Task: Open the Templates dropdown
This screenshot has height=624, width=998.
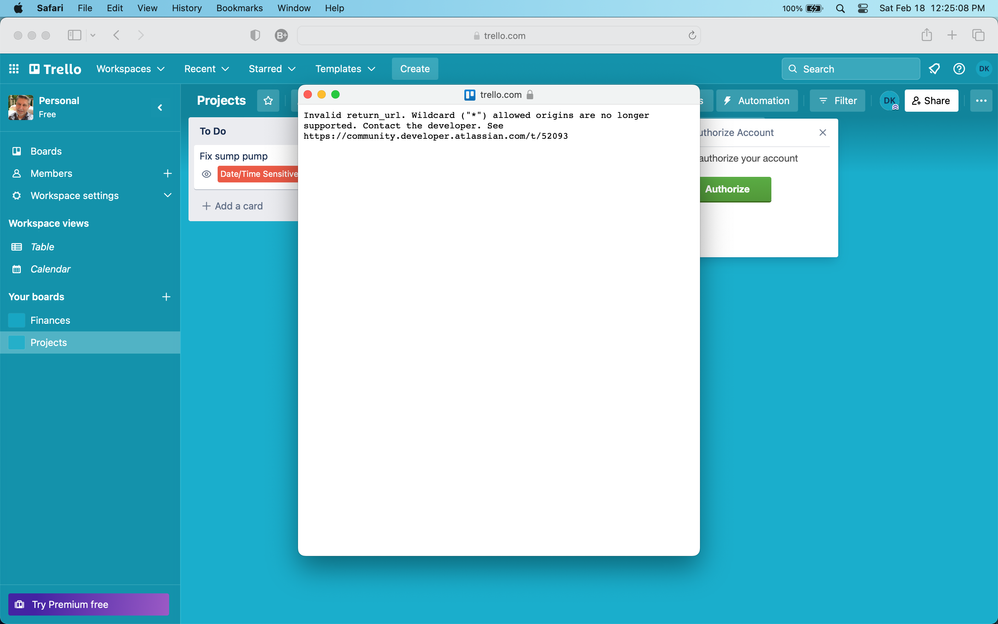Action: point(345,69)
